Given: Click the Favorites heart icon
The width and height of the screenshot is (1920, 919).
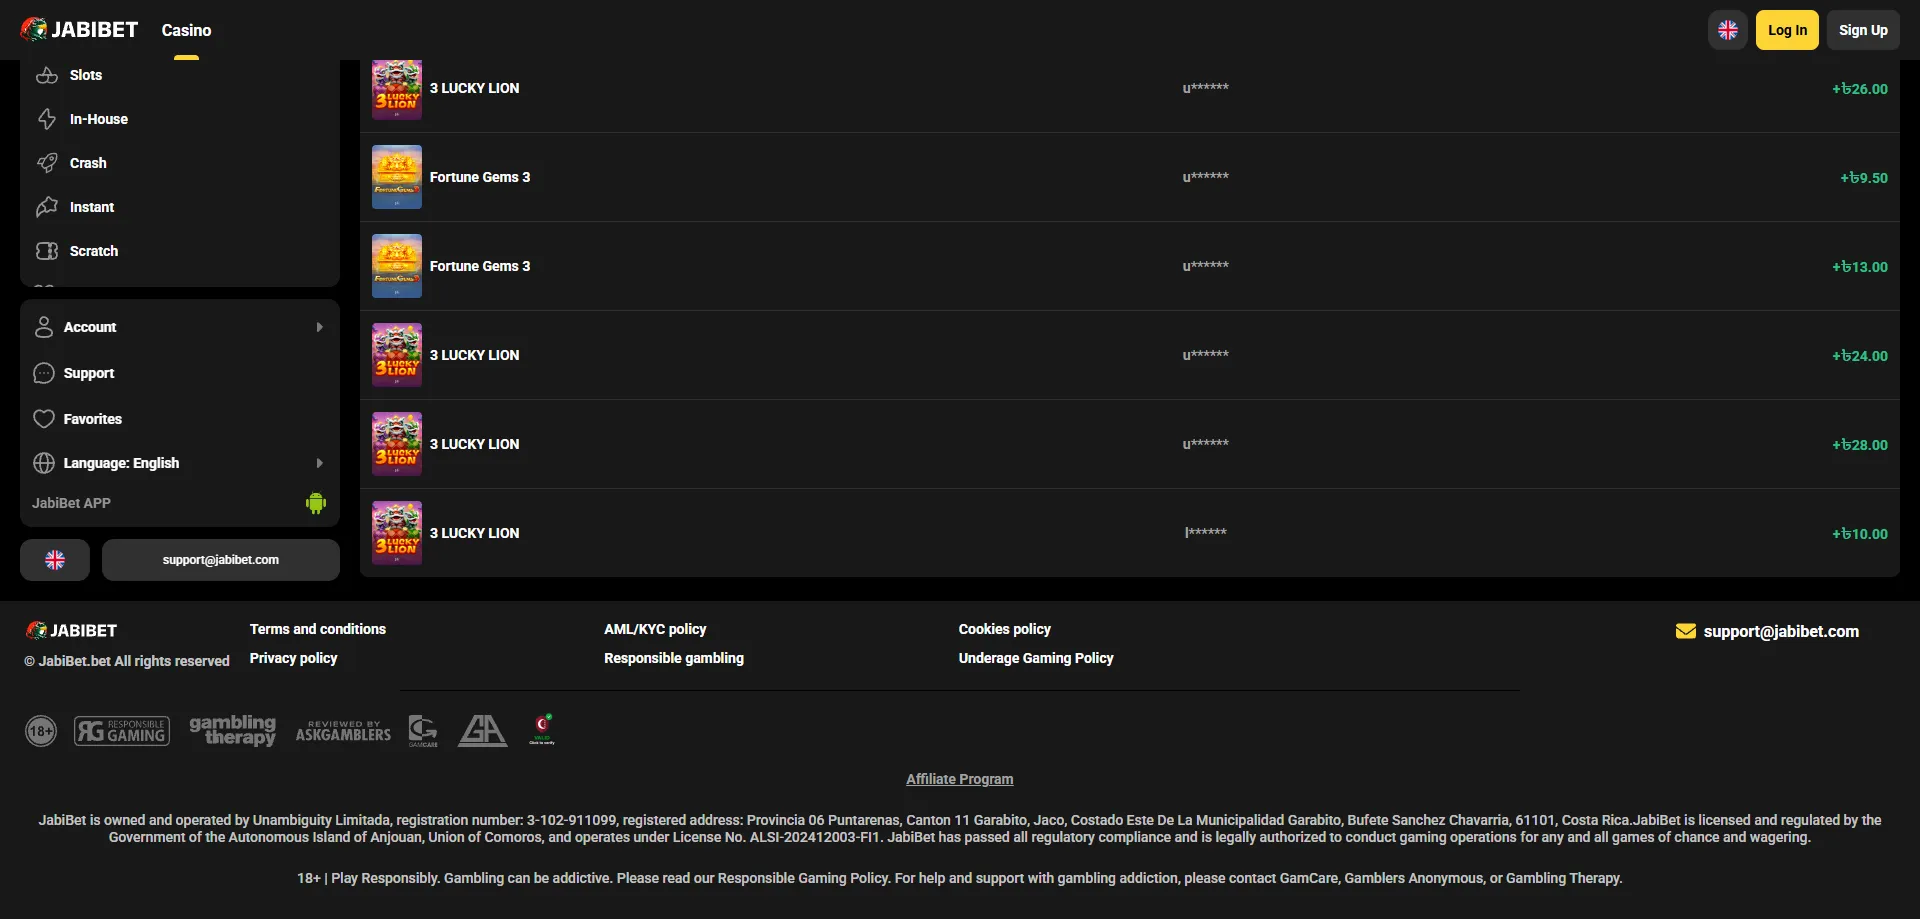Looking at the screenshot, I should pyautogui.click(x=44, y=419).
